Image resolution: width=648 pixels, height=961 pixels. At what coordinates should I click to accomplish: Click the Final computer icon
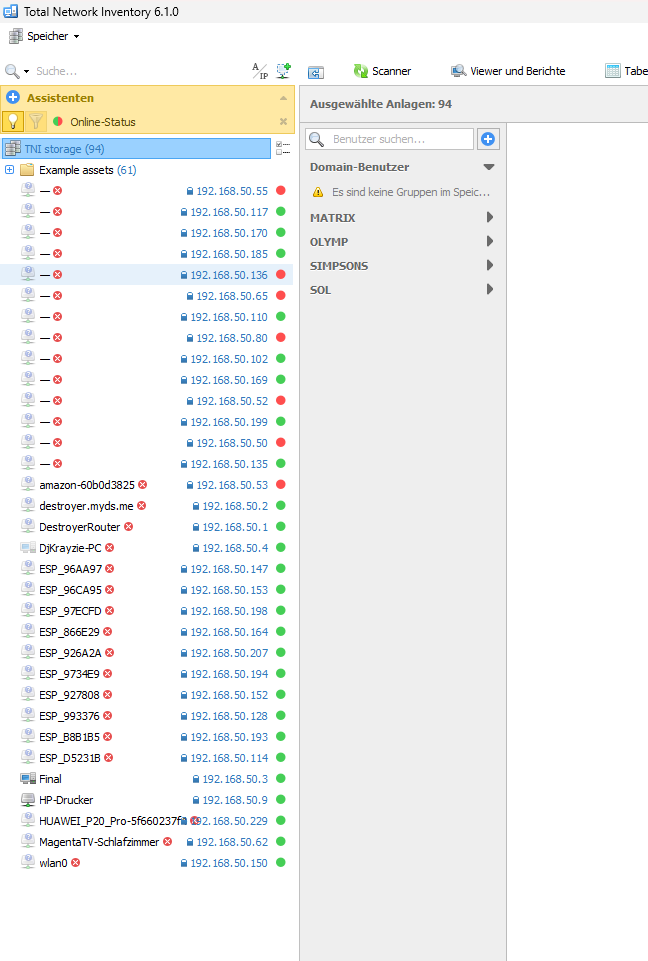click(x=28, y=778)
